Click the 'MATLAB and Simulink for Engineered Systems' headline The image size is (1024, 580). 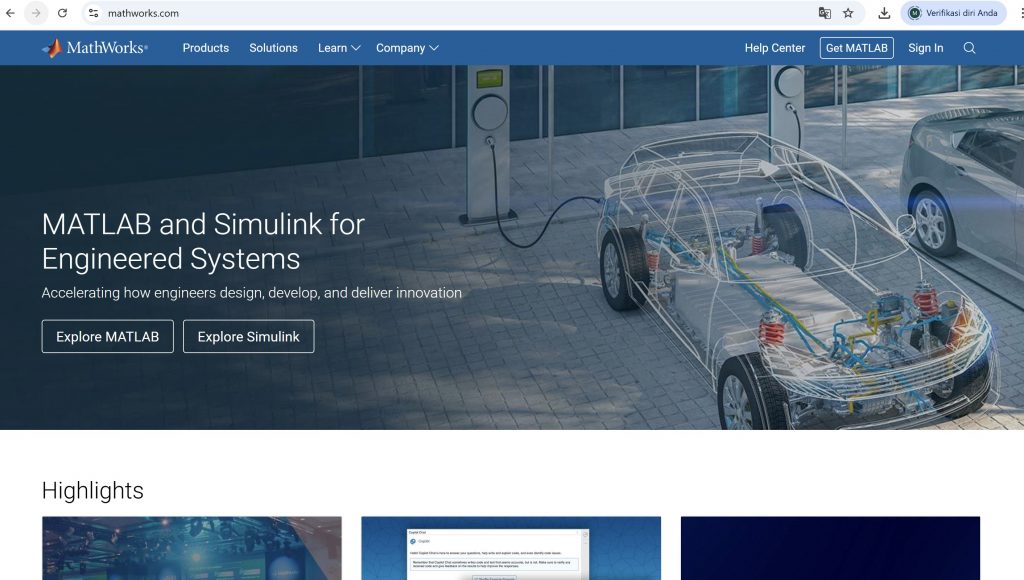[203, 242]
